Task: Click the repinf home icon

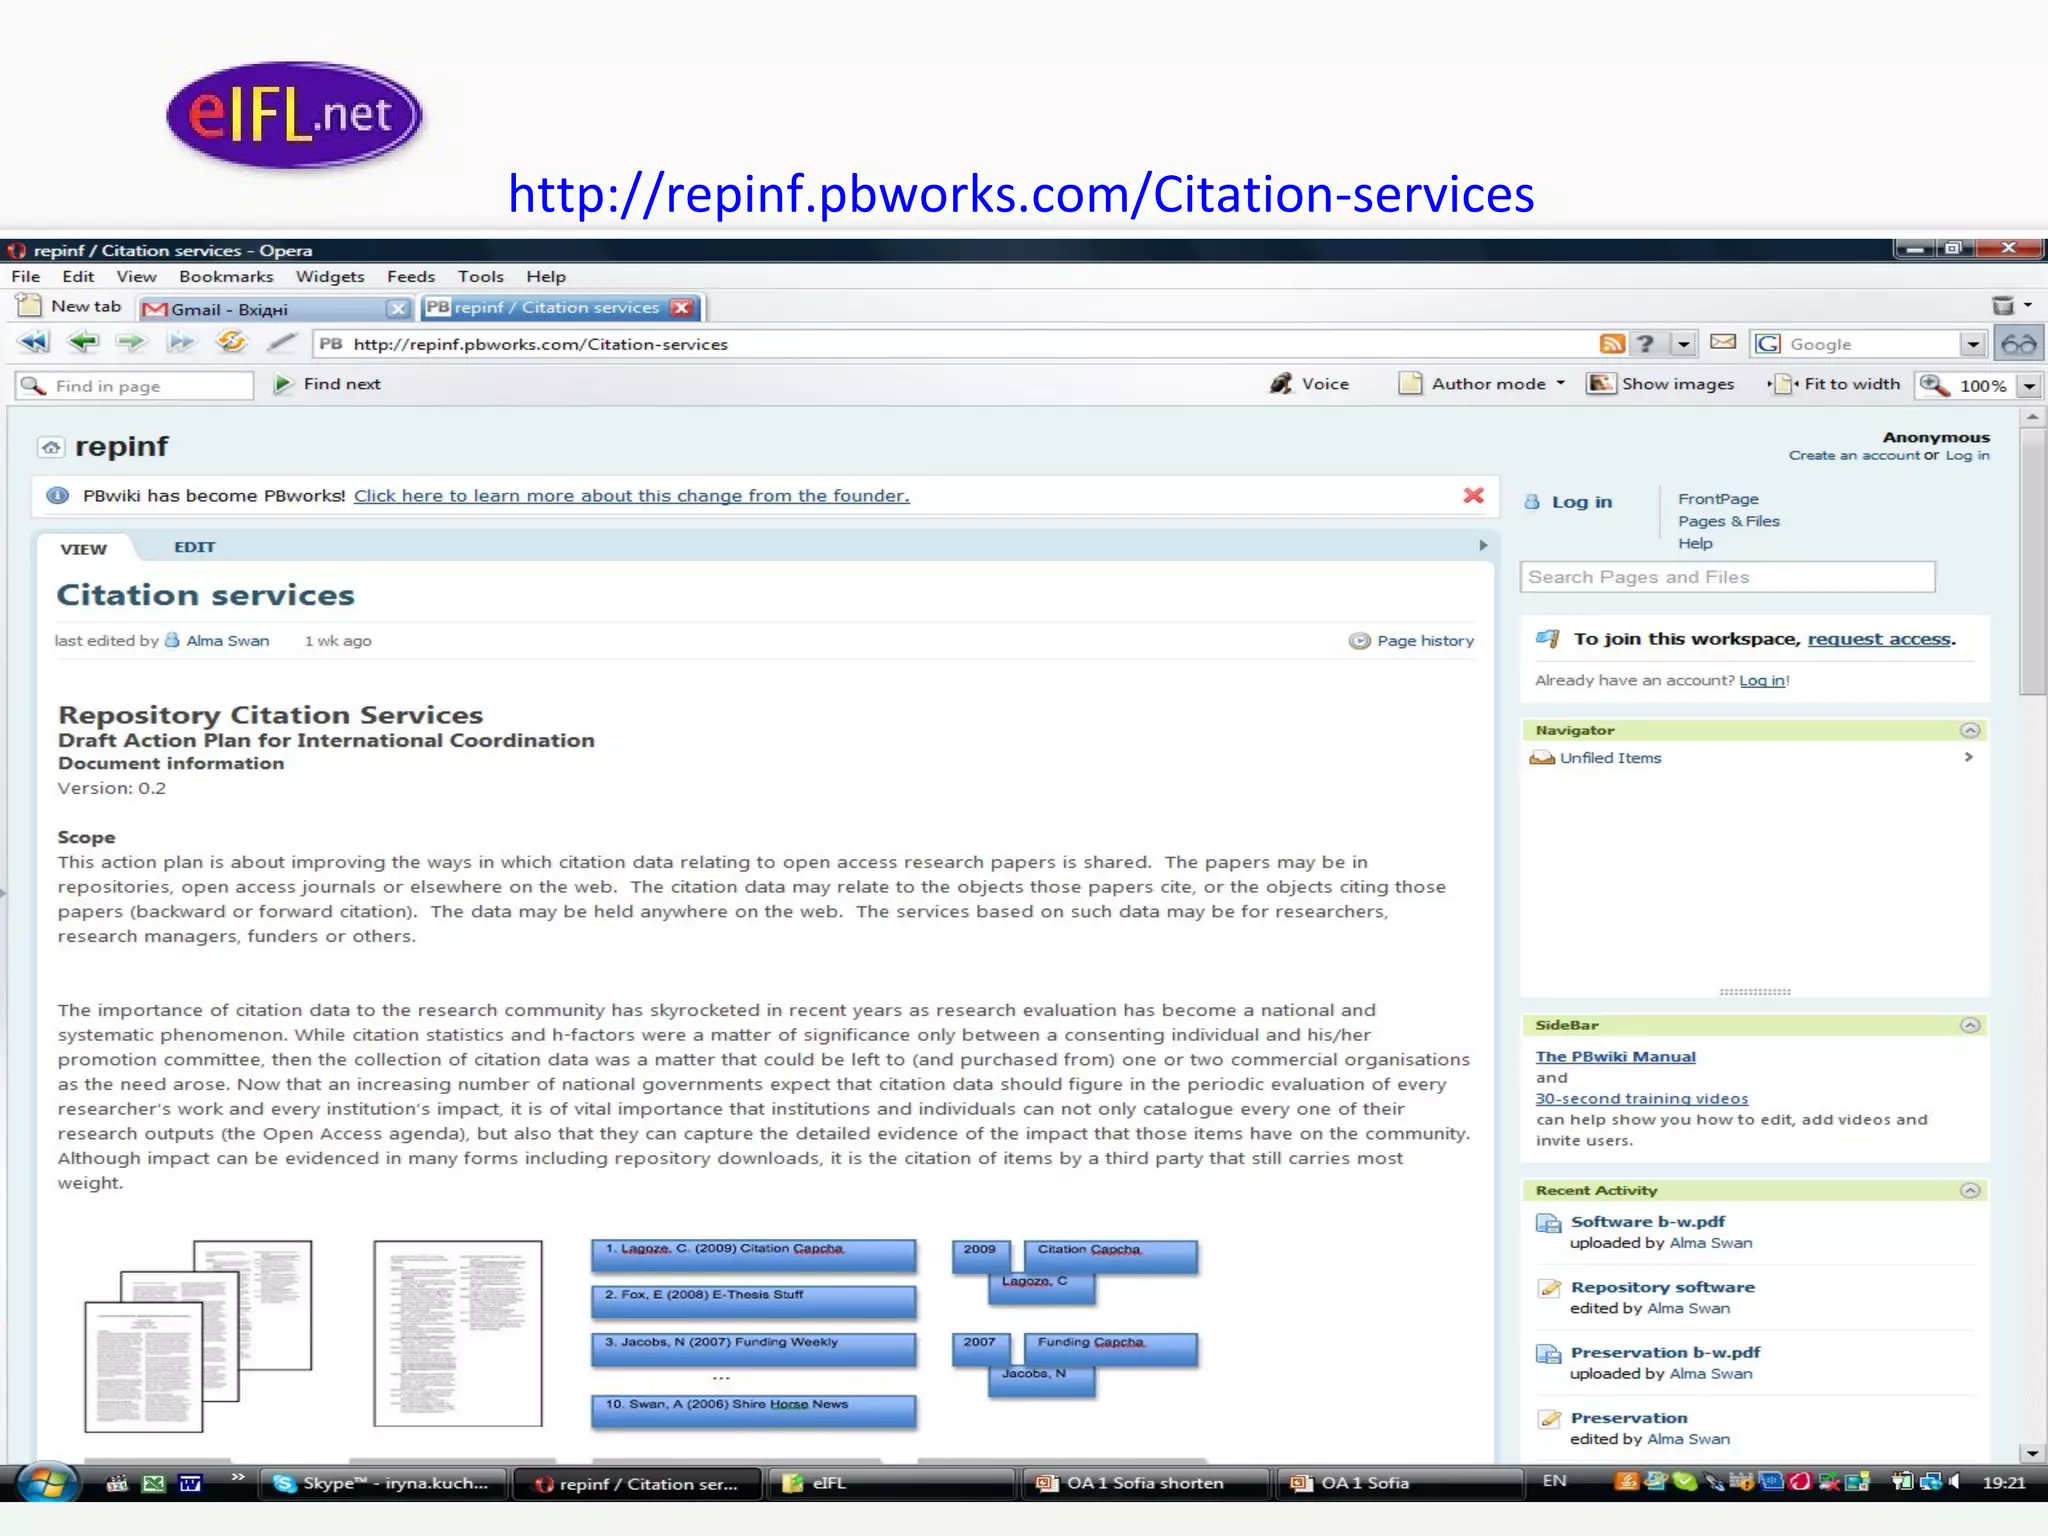Action: tap(51, 447)
